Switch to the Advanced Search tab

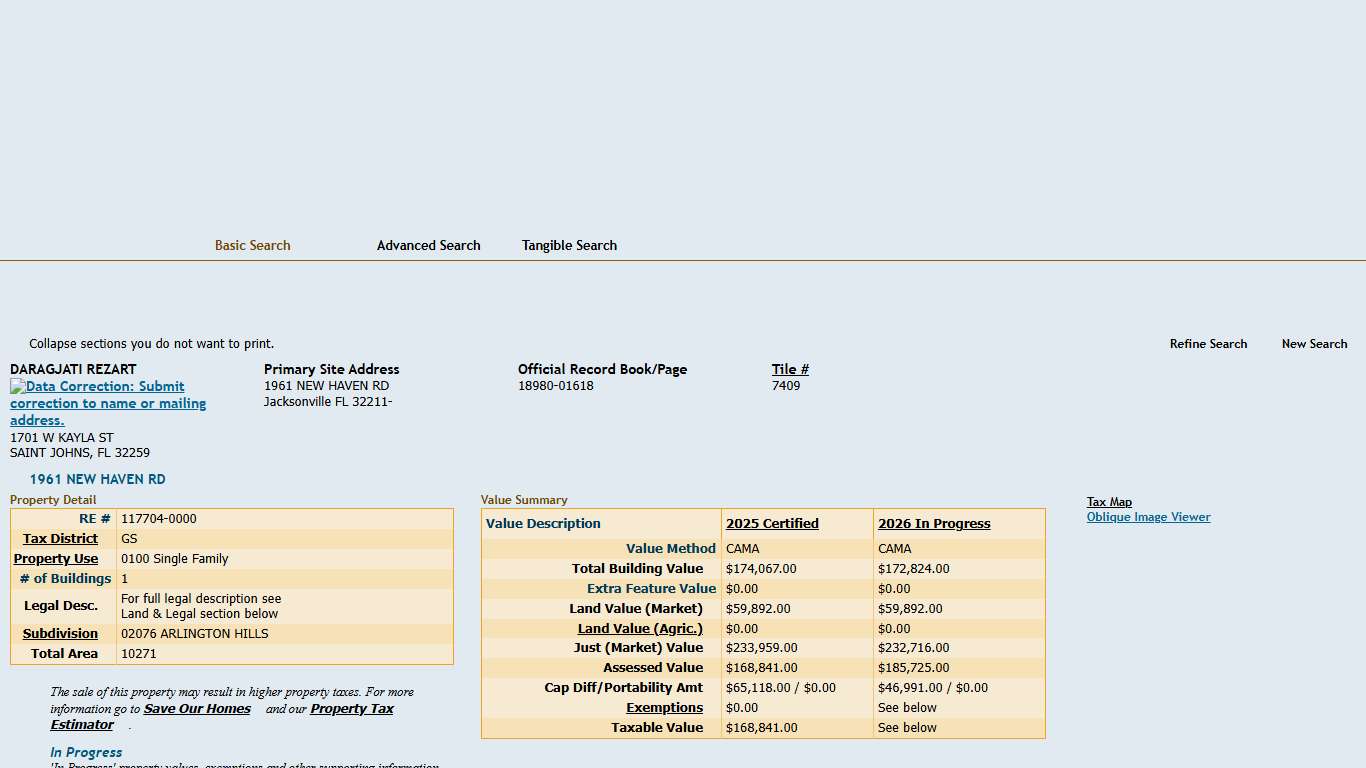tap(428, 245)
